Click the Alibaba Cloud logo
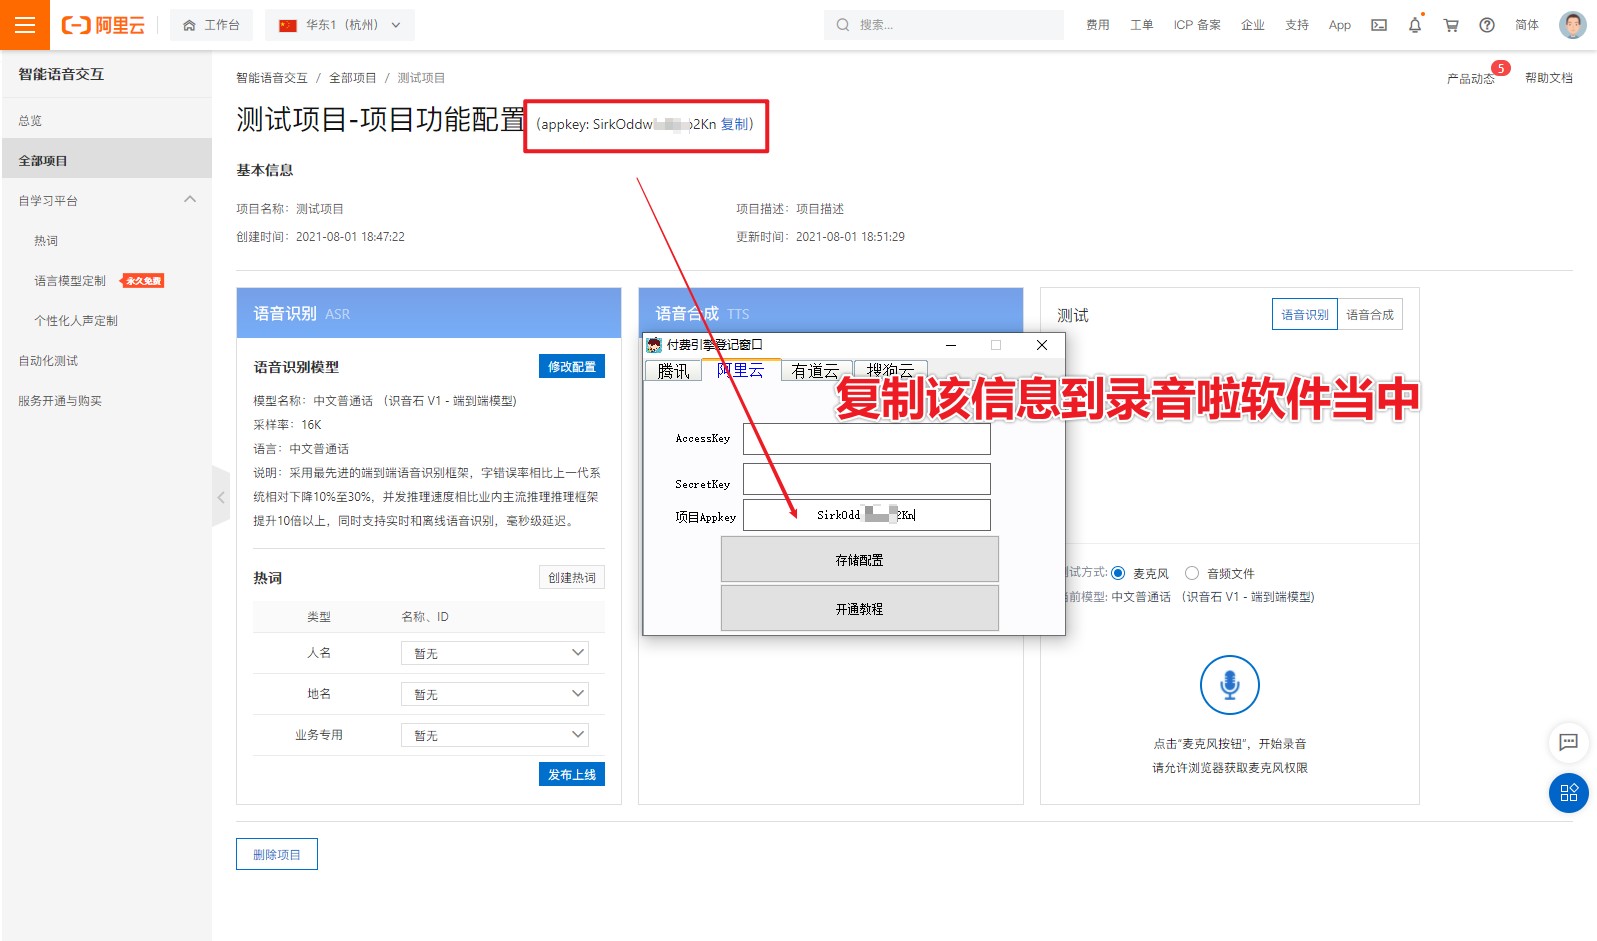Image resolution: width=1597 pixels, height=941 pixels. click(x=103, y=25)
